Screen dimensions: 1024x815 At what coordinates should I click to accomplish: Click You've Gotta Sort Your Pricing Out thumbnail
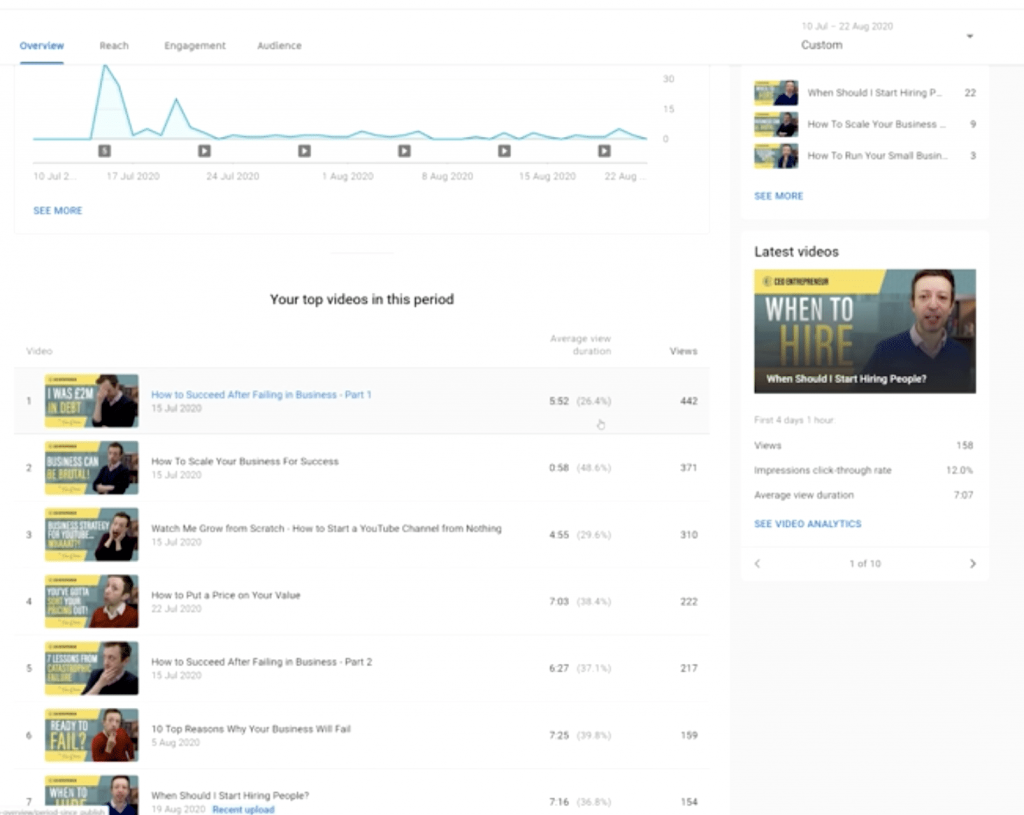(x=91, y=601)
